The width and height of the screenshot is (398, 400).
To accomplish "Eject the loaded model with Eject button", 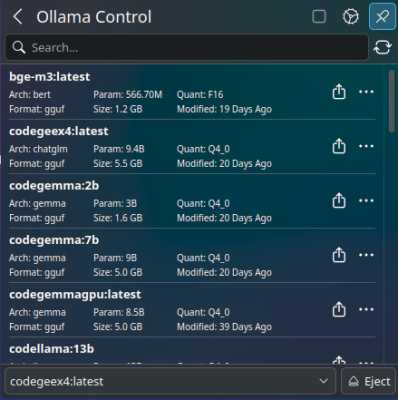I will click(x=369, y=381).
